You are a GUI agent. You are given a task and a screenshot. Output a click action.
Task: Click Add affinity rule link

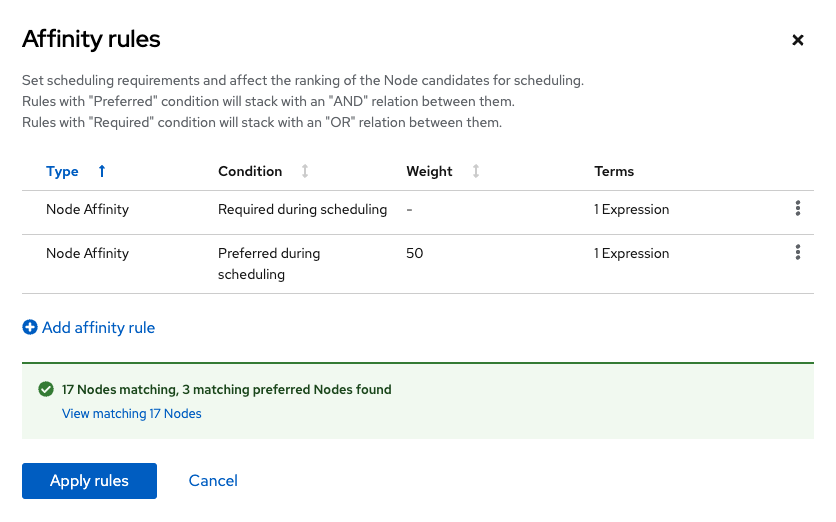98,327
